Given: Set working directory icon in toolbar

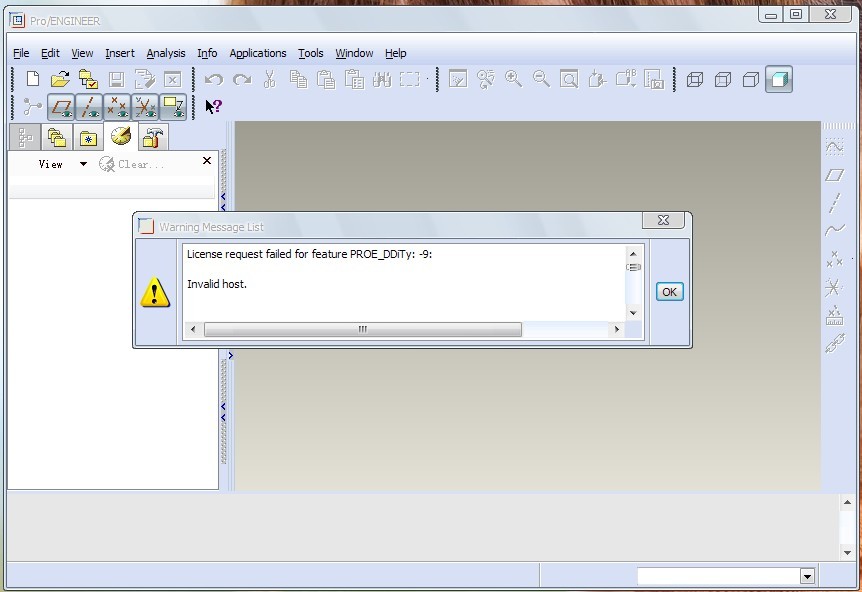Looking at the screenshot, I should [x=89, y=79].
